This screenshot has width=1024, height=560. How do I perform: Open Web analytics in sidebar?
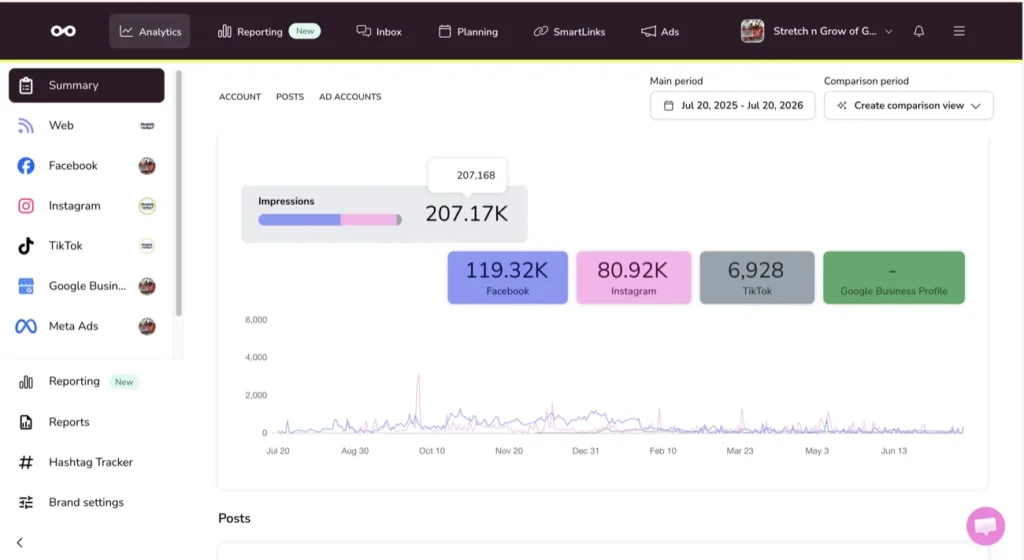tap(86, 125)
